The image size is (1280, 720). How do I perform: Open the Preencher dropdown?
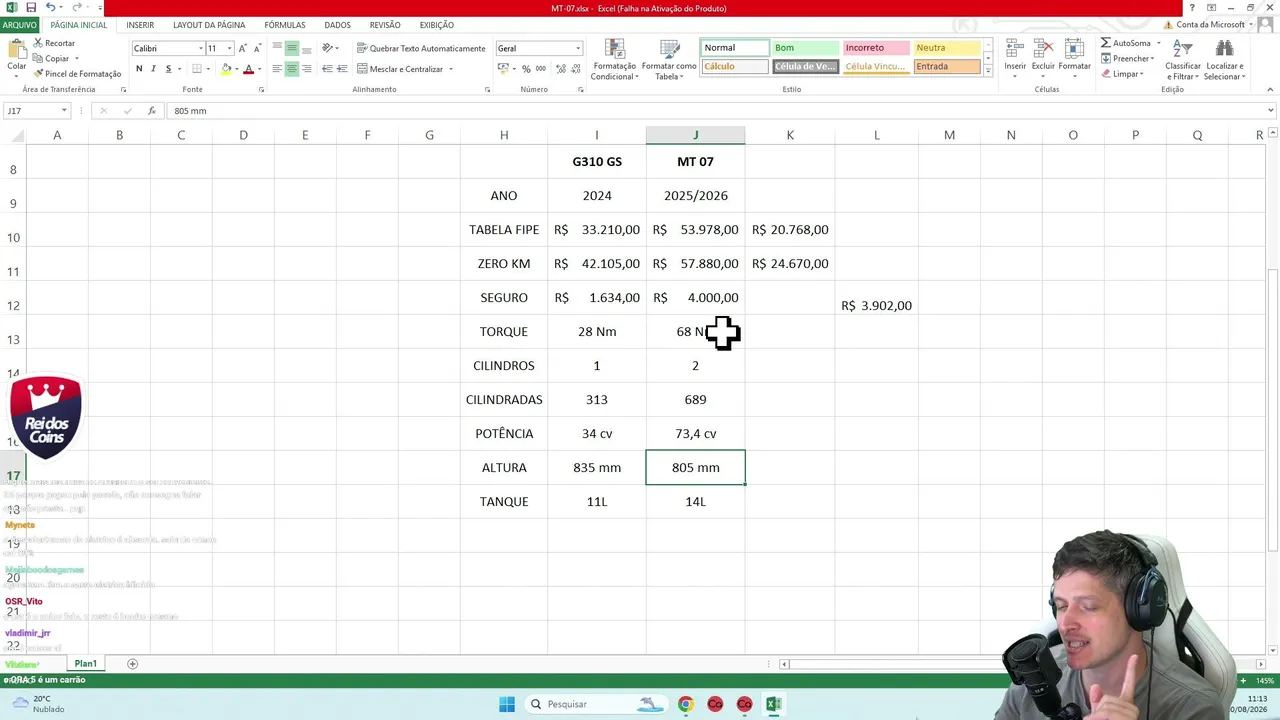click(1127, 58)
